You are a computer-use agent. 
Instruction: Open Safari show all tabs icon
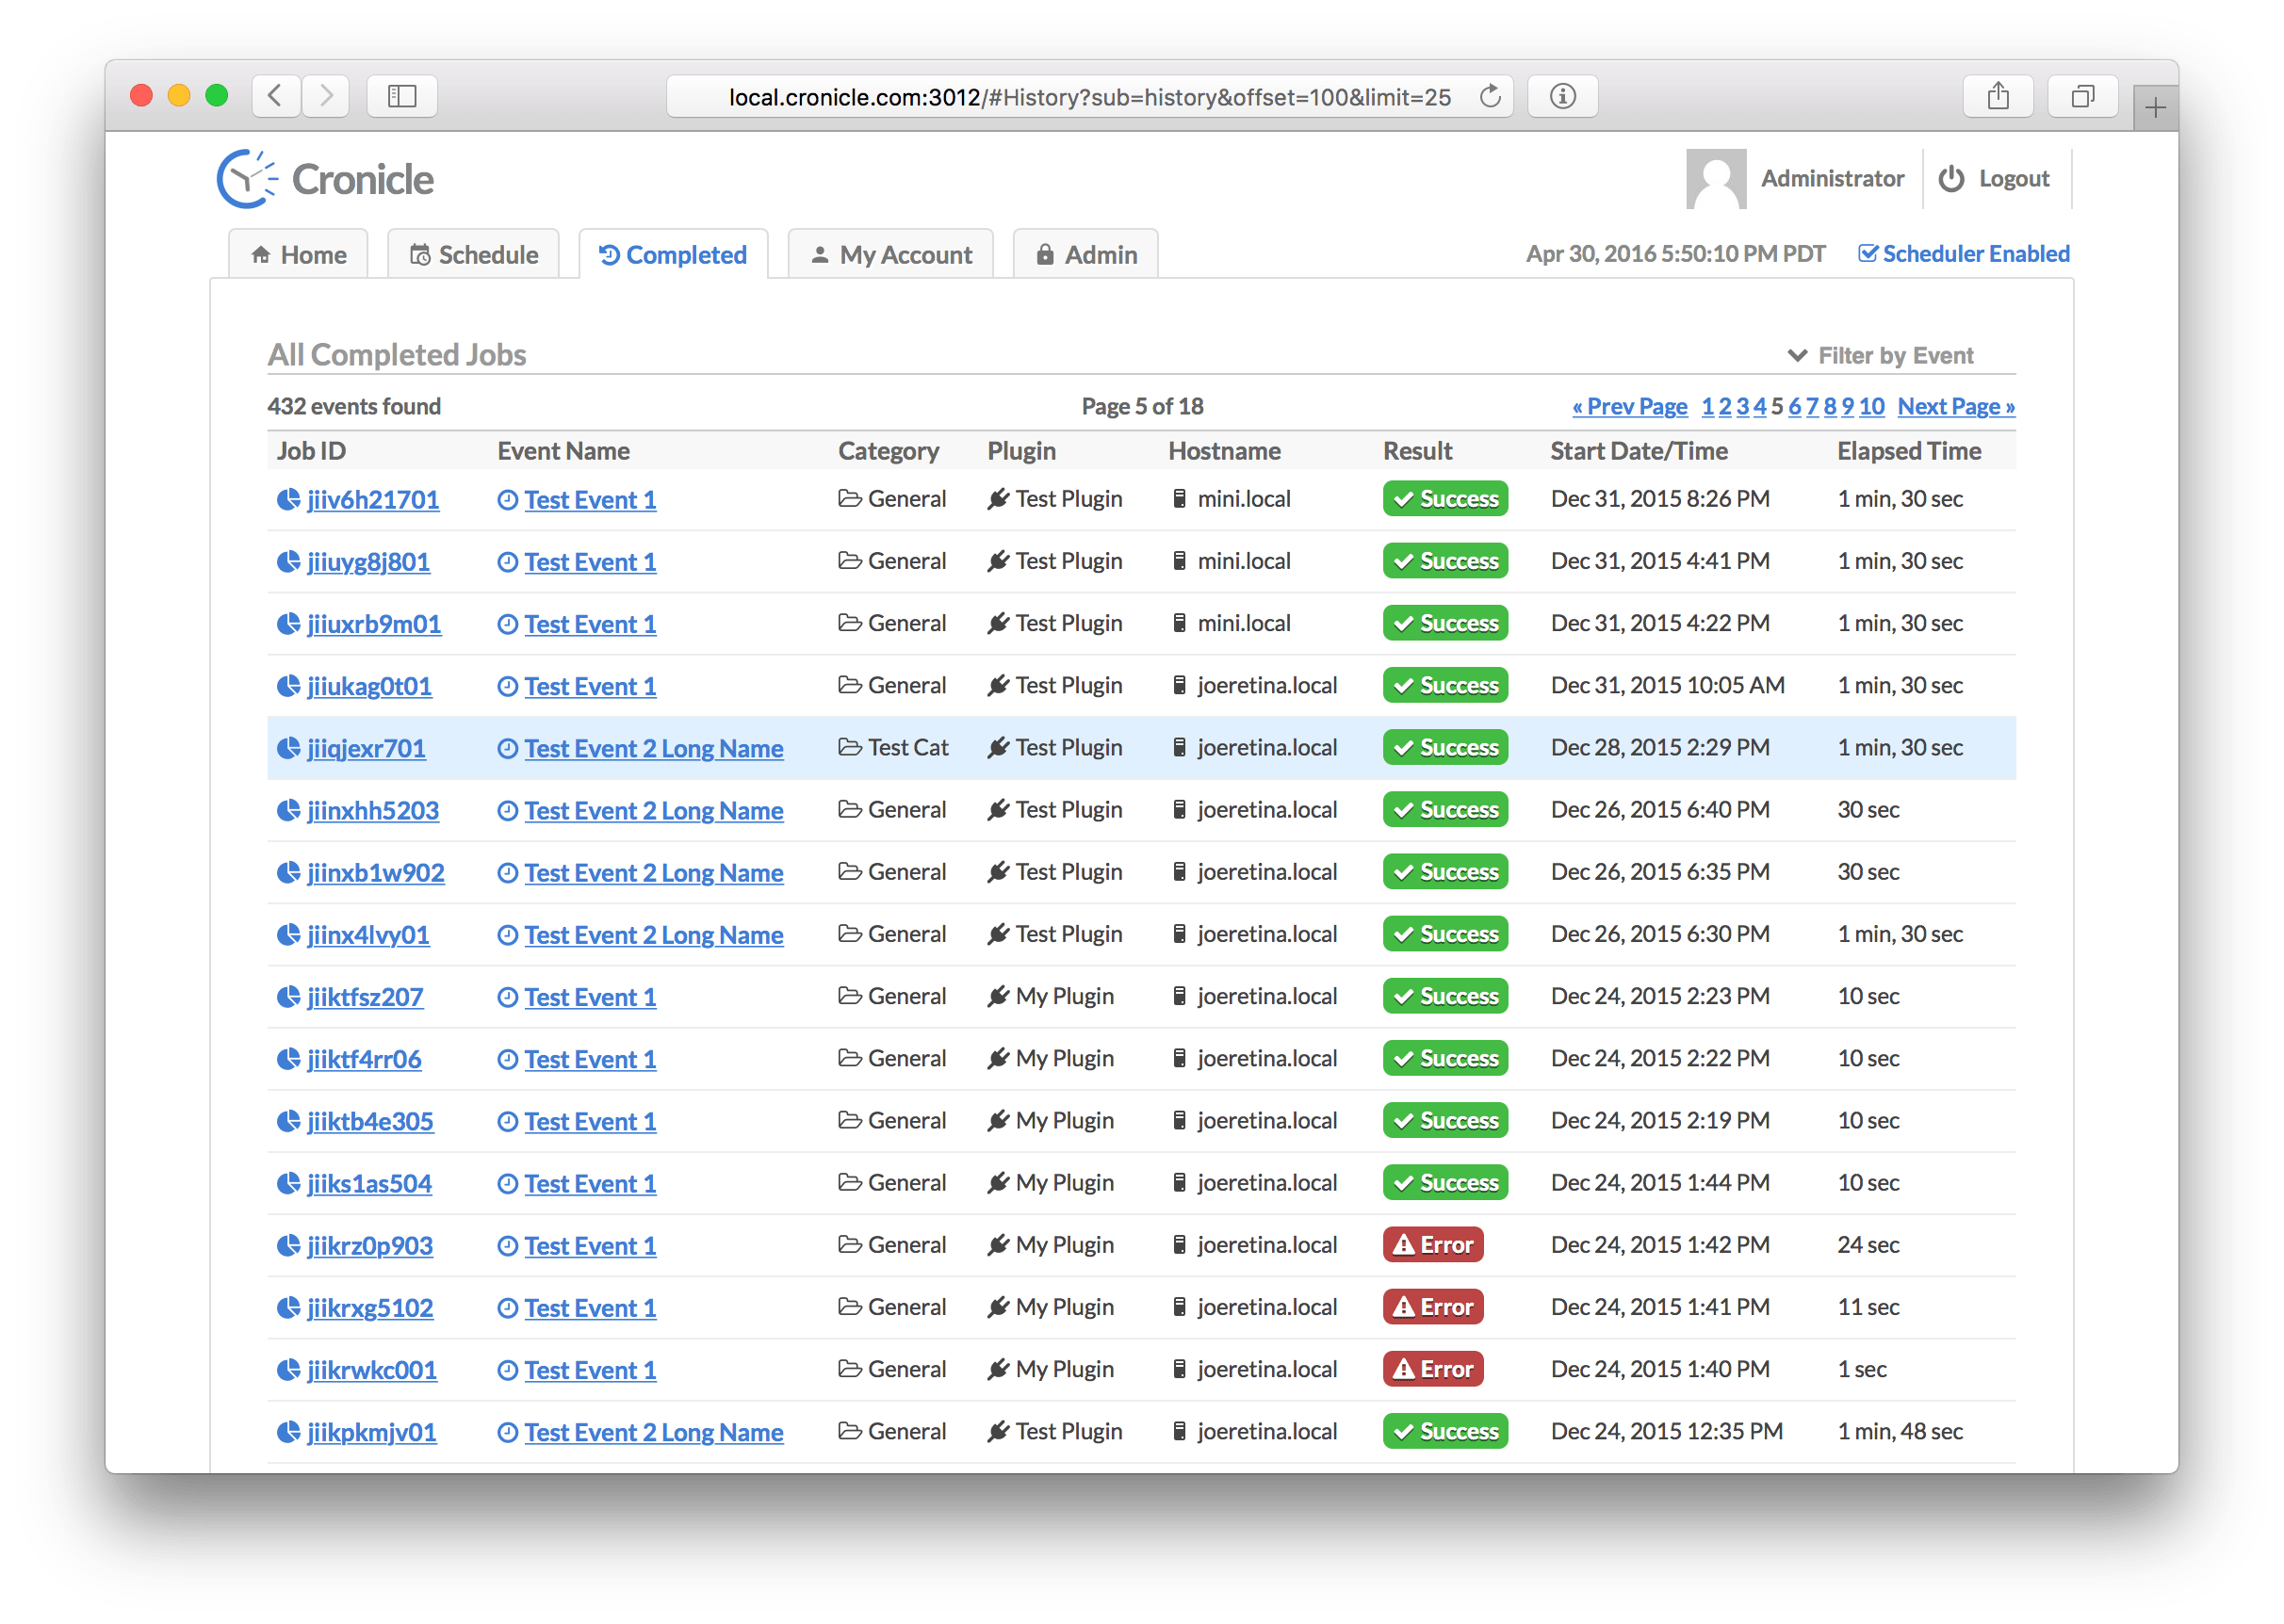2082,97
